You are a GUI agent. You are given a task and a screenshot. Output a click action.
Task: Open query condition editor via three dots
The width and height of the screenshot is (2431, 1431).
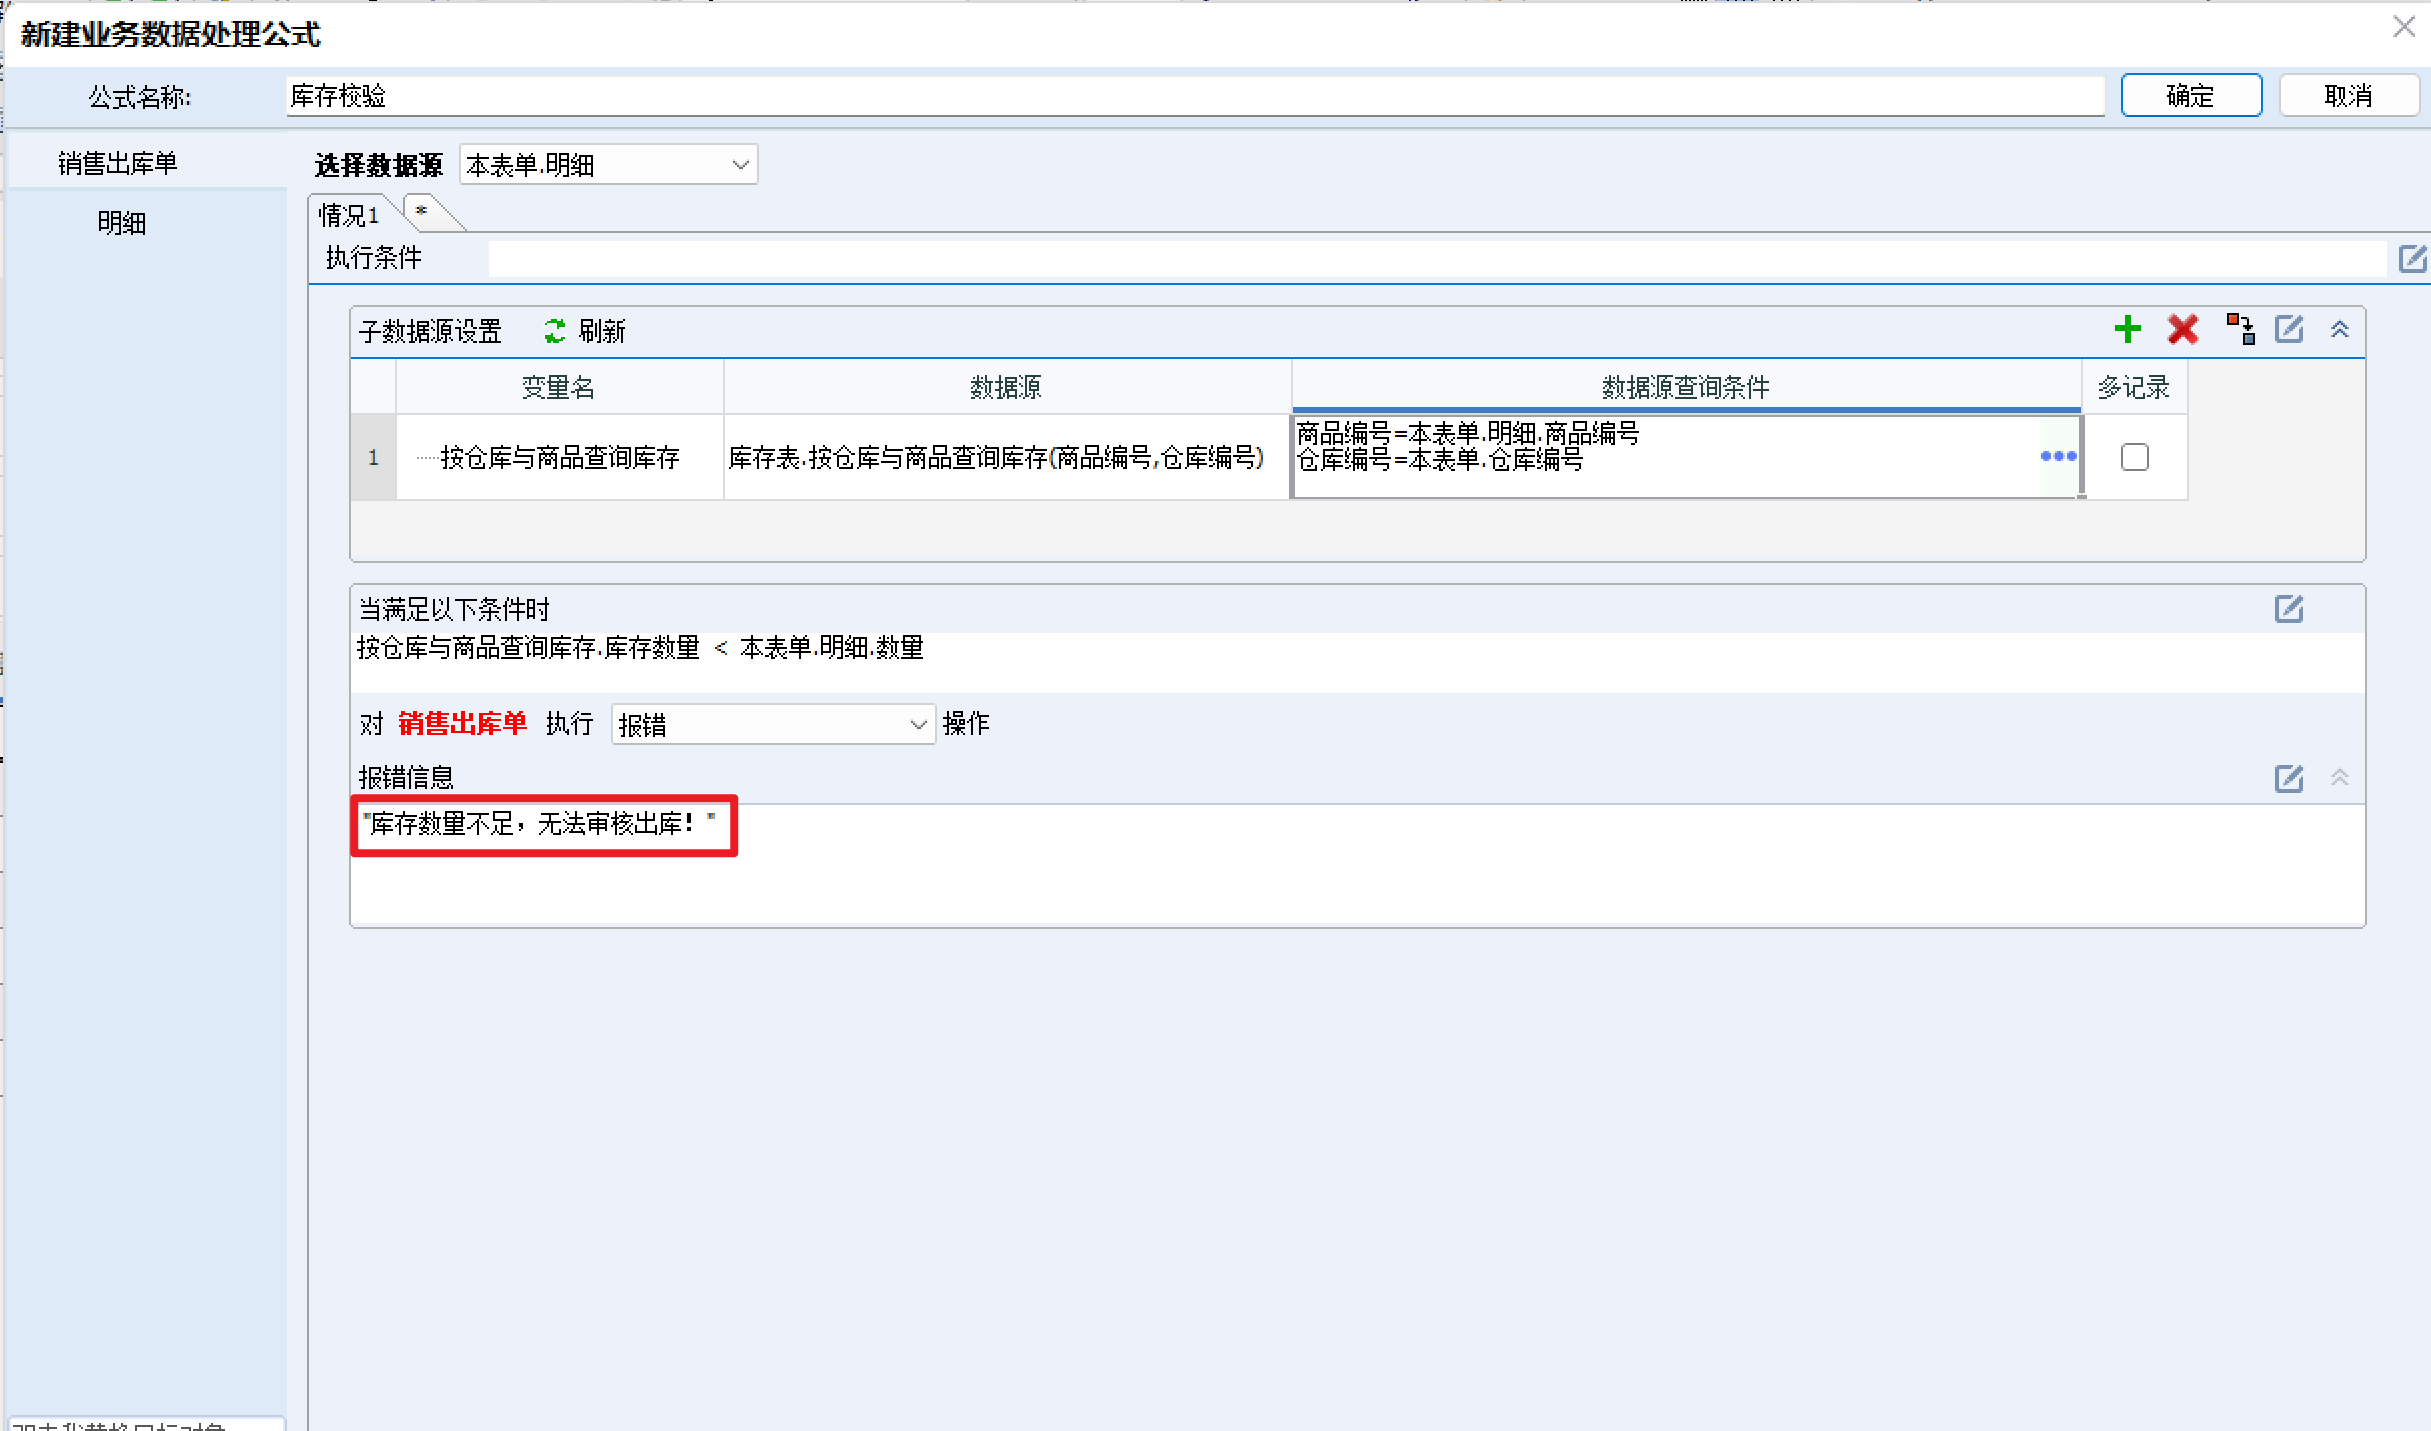click(x=2058, y=456)
